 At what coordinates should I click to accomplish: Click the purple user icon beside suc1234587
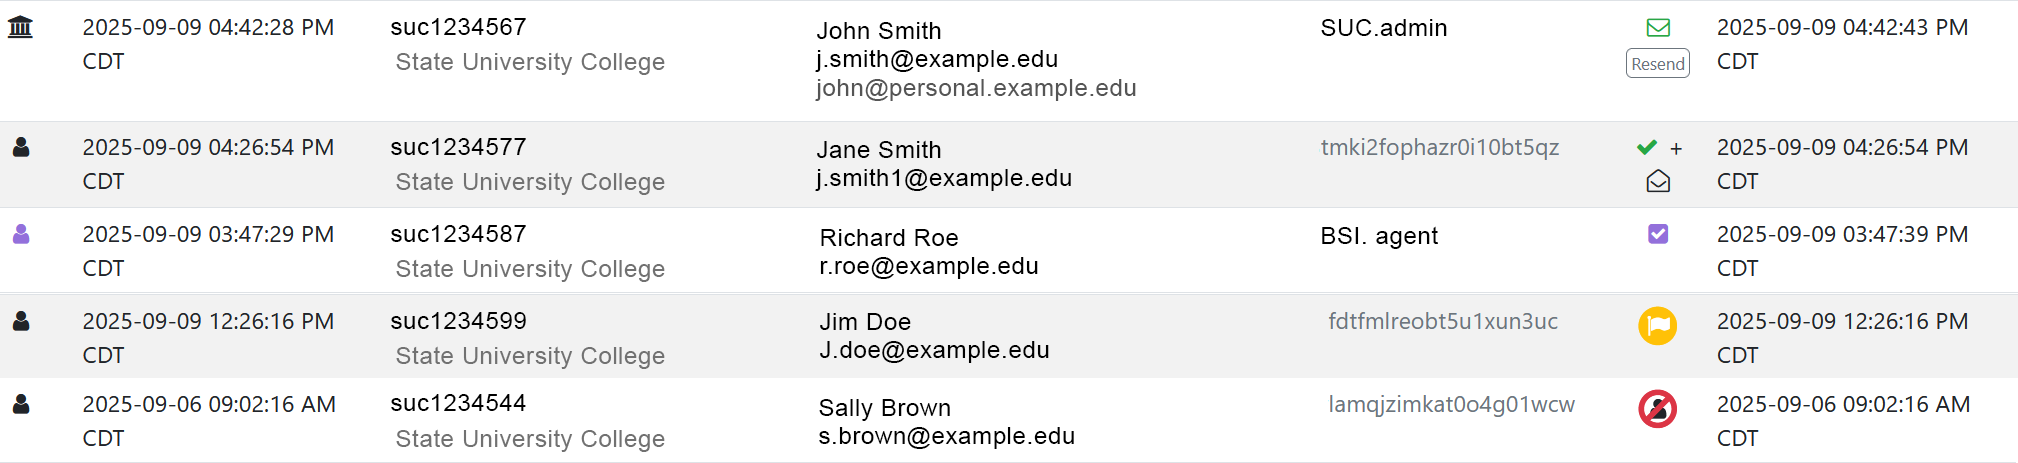[21, 235]
